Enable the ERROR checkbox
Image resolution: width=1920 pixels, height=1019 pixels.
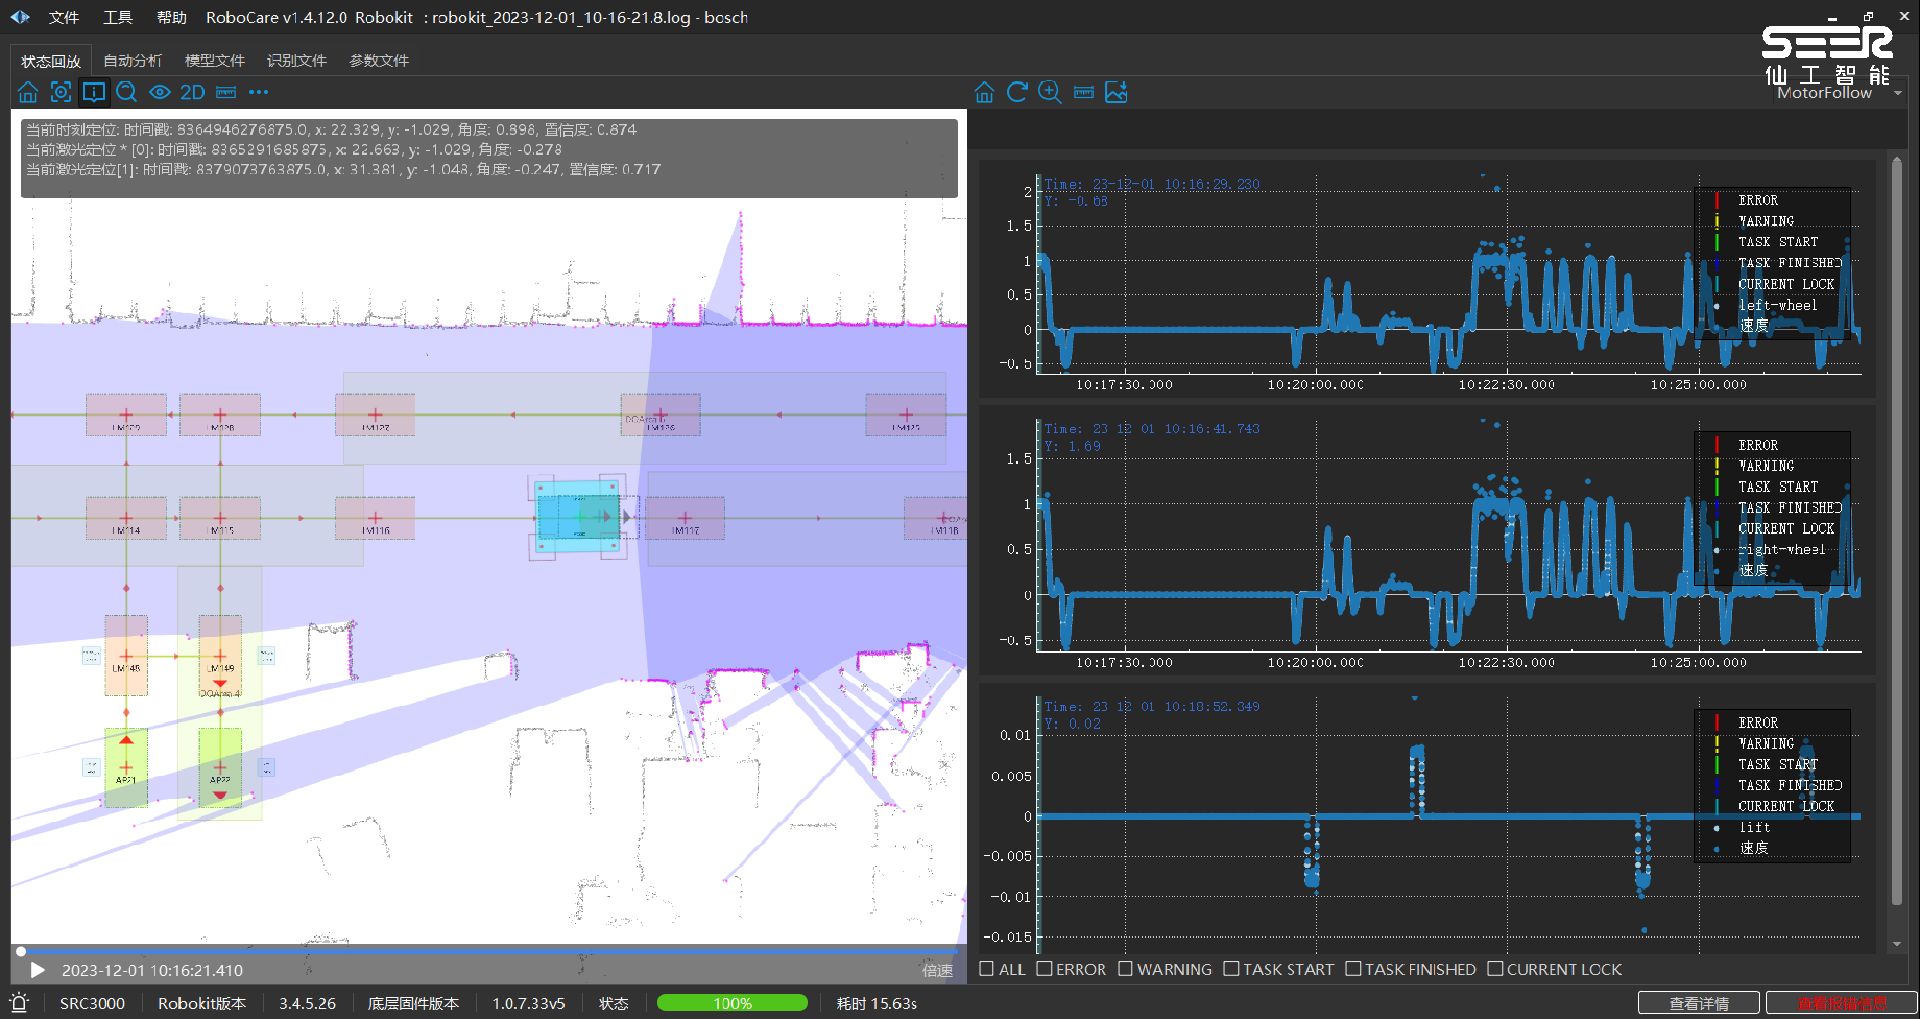(x=1045, y=969)
